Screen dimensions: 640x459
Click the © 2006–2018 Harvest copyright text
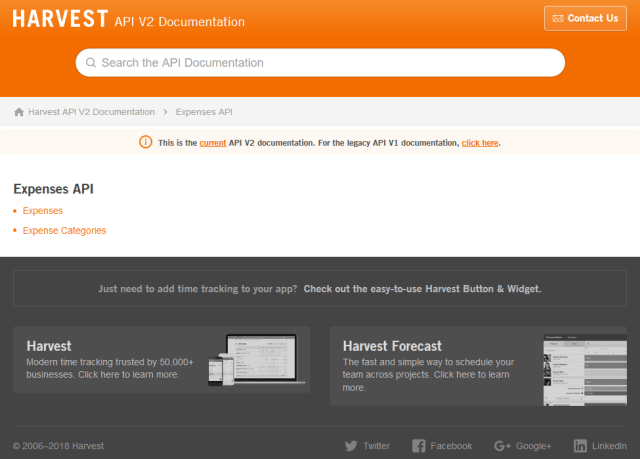click(x=58, y=446)
